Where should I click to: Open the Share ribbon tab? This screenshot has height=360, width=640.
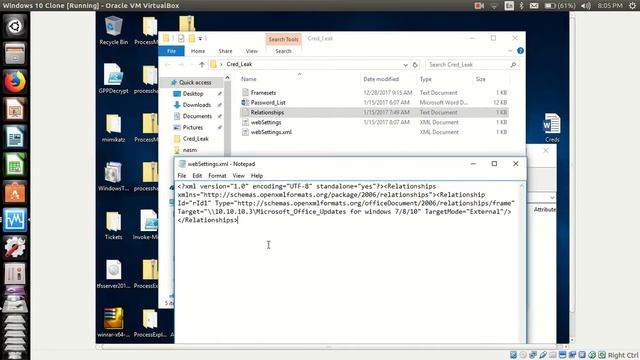[225, 51]
